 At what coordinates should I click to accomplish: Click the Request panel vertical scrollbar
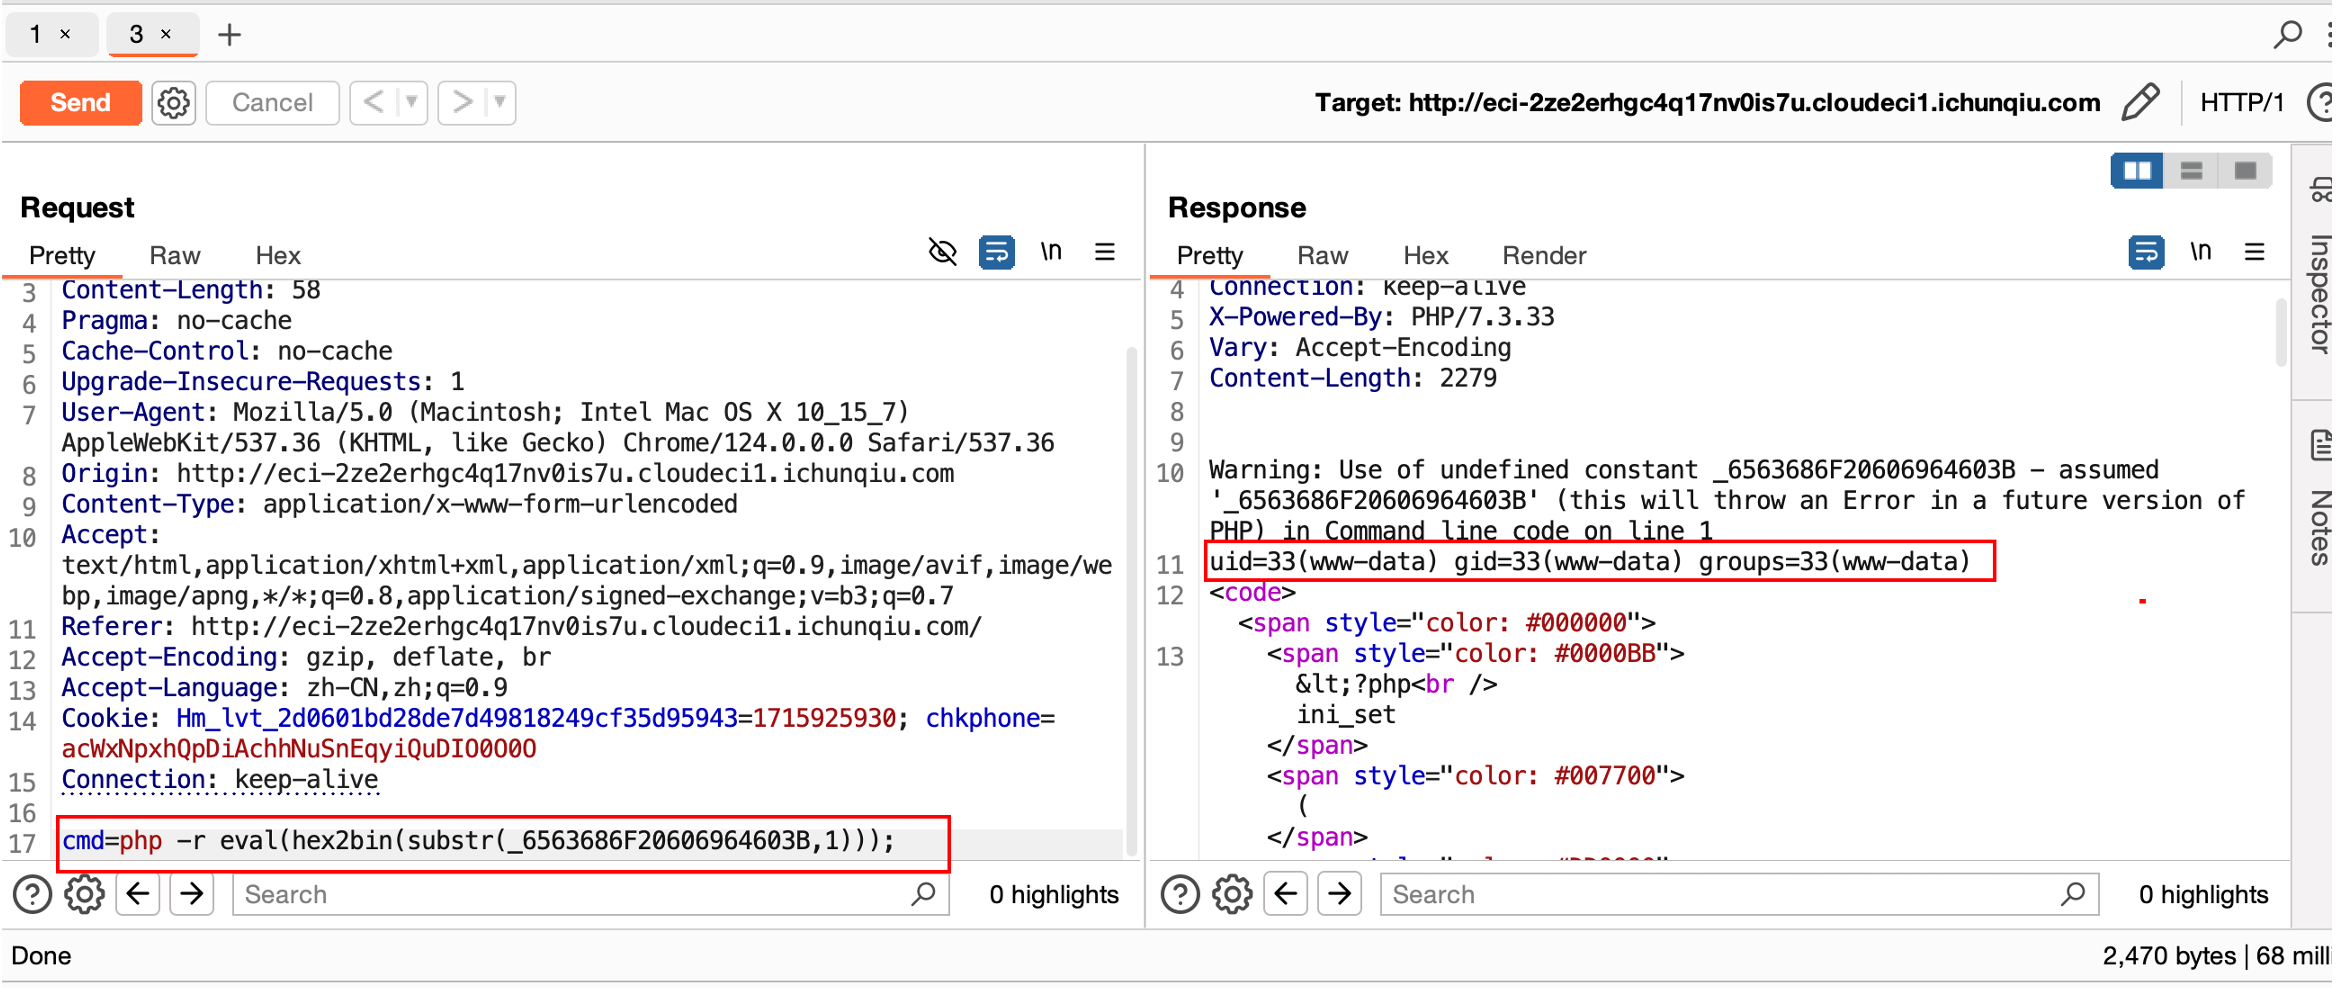click(1132, 600)
